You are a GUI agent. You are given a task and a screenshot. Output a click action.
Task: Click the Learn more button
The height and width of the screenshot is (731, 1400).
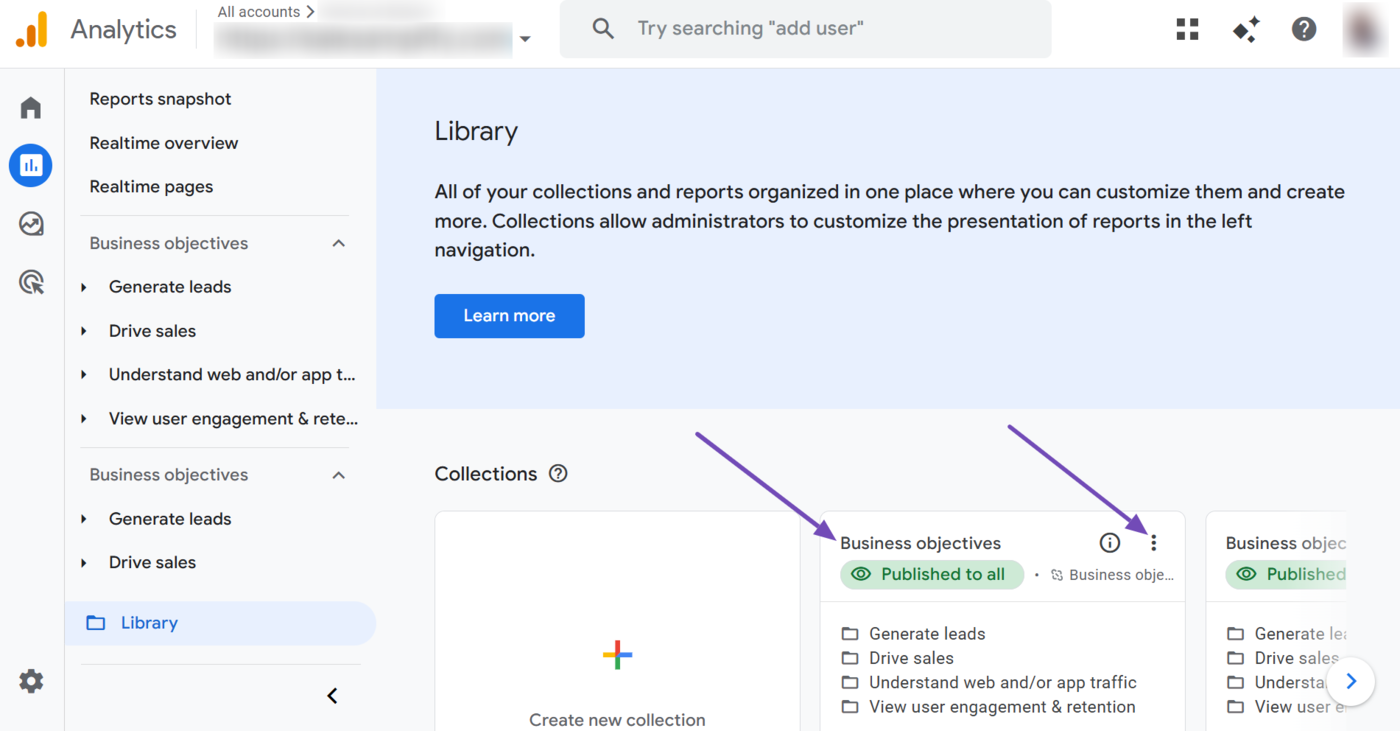509,315
